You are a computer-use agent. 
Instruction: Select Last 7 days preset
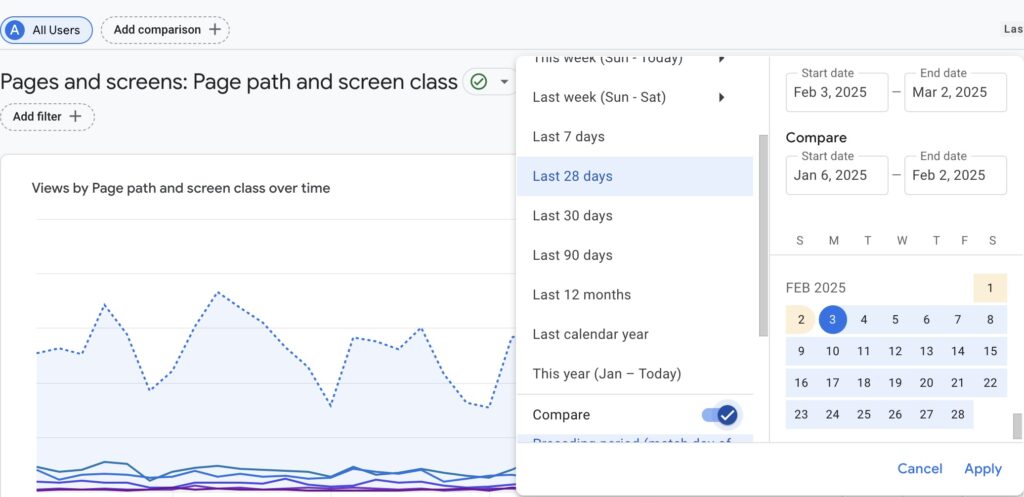coord(635,136)
